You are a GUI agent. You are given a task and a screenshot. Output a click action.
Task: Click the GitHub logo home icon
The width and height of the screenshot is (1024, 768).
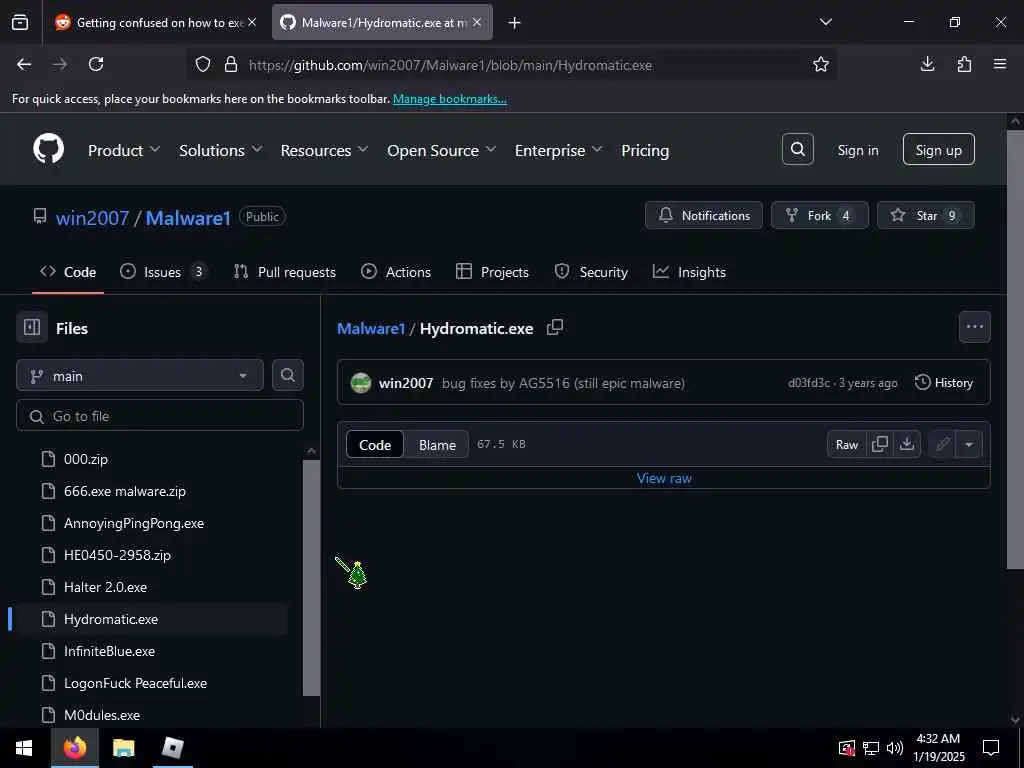[x=49, y=150]
